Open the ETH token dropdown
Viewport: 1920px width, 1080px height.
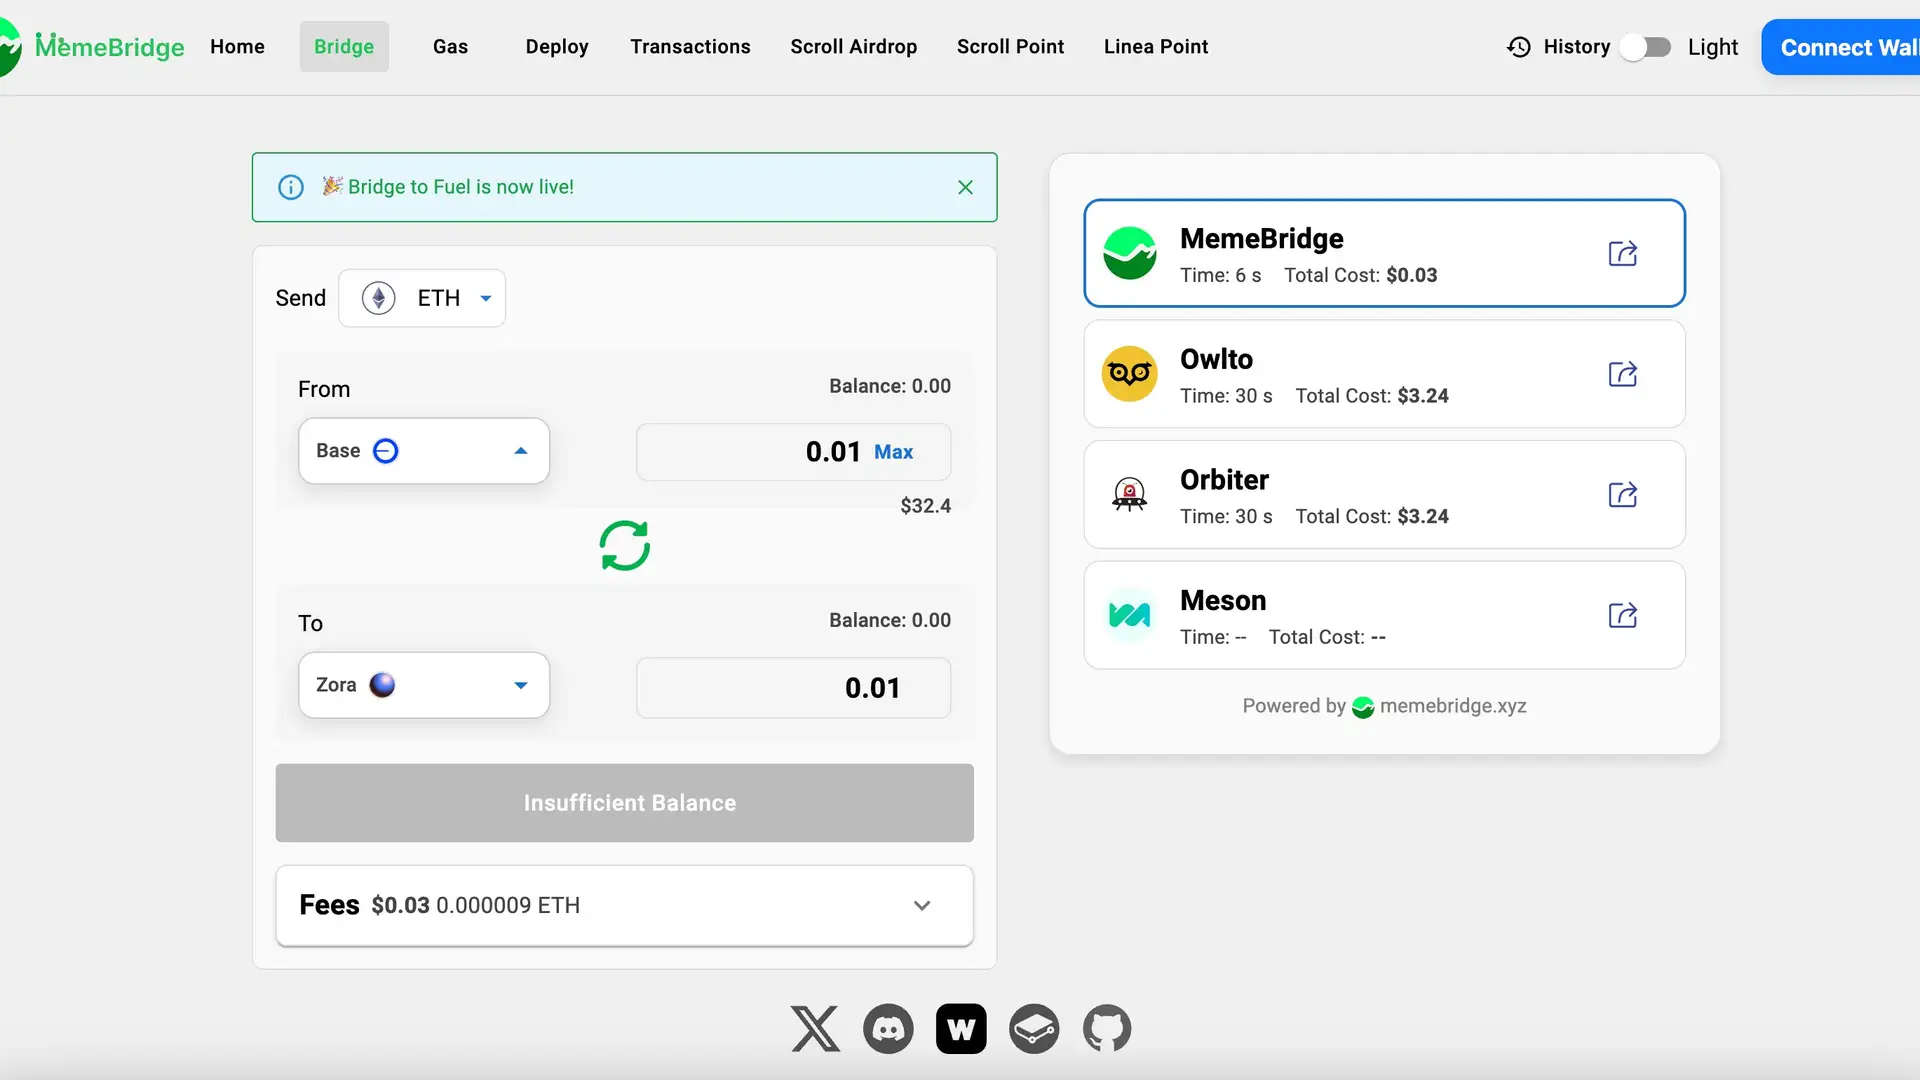(x=422, y=298)
